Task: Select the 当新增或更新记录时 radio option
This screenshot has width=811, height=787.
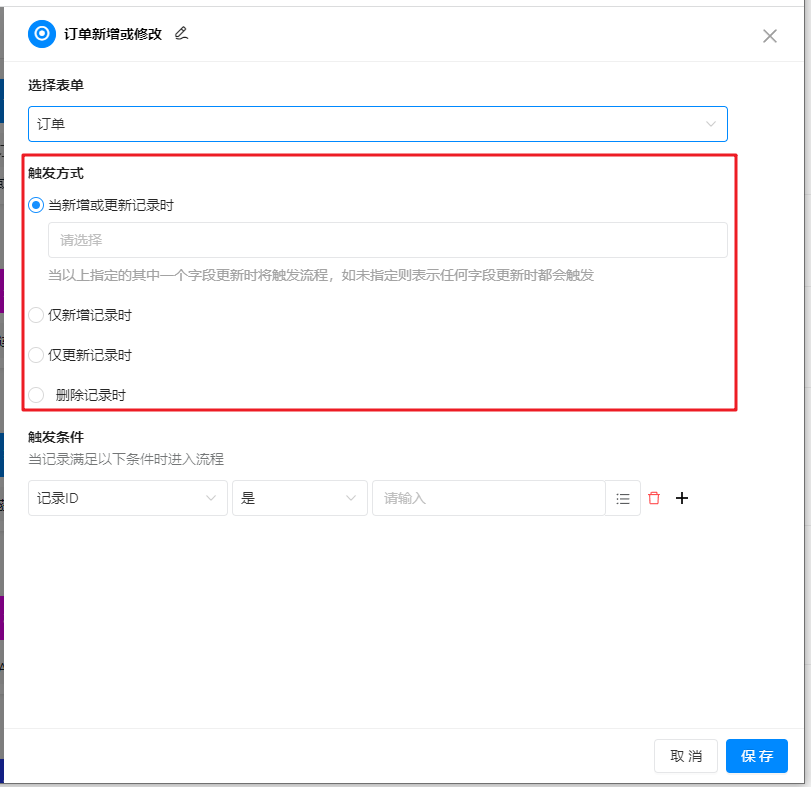Action: pos(37,205)
